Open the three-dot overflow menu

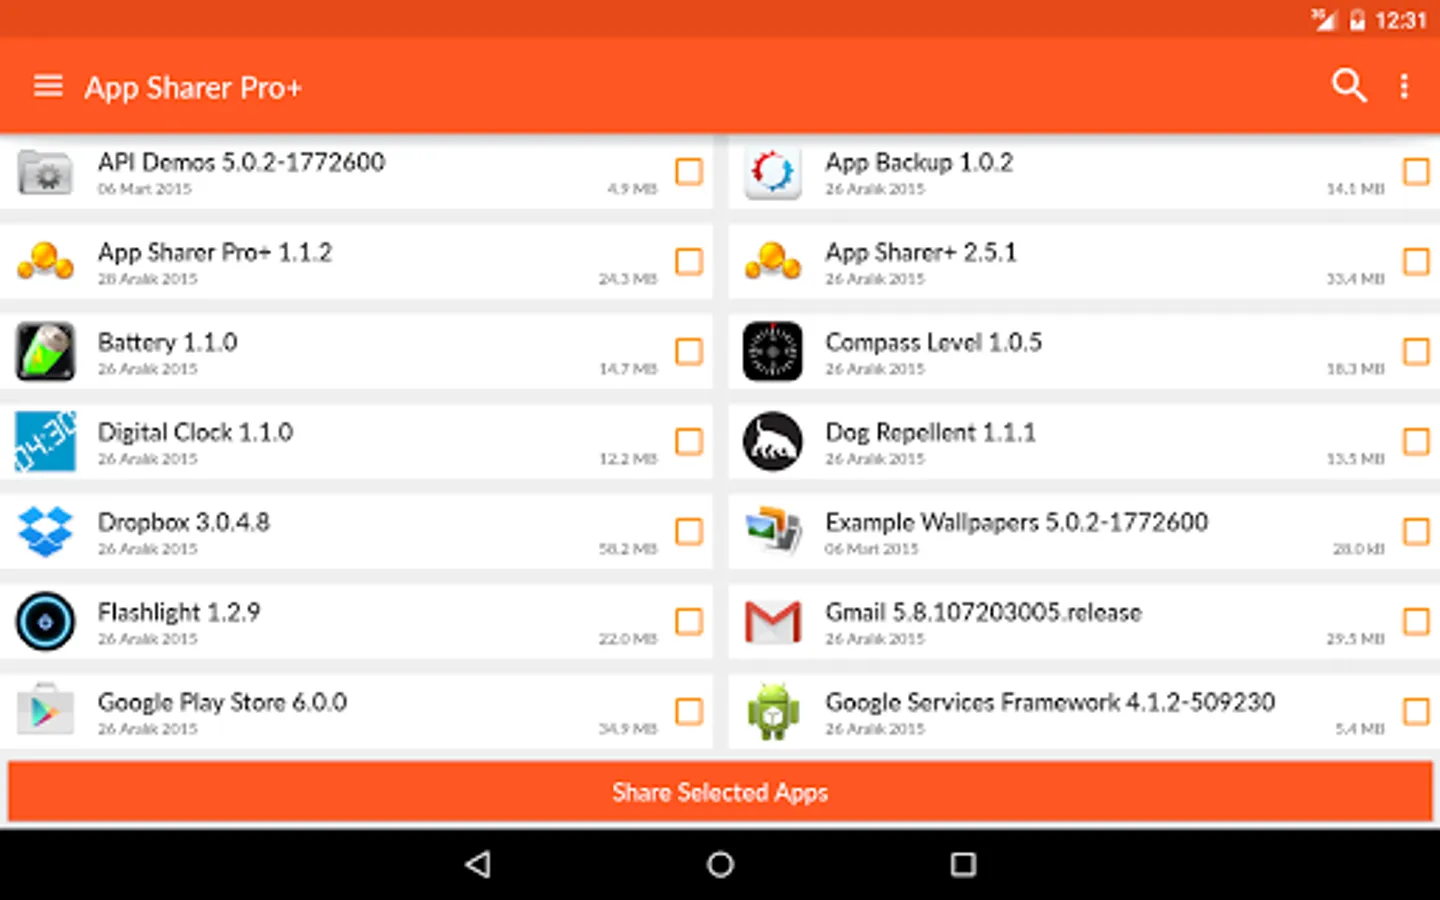[1404, 87]
